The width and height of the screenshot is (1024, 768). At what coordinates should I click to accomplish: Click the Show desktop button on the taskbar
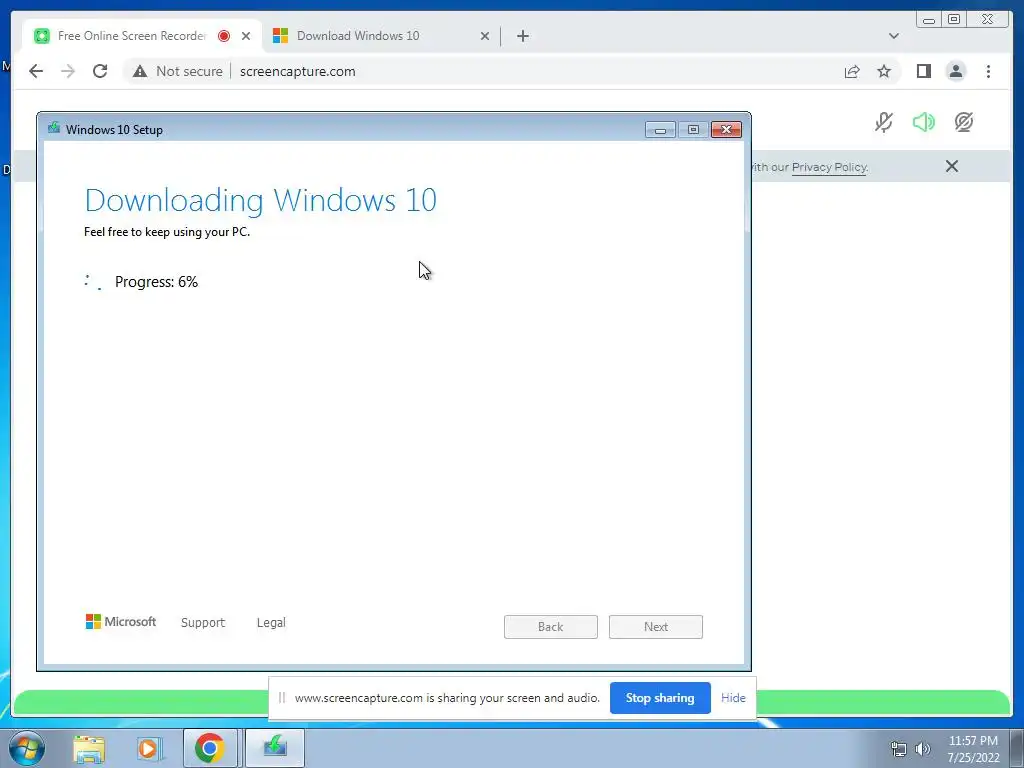coord(1017,748)
